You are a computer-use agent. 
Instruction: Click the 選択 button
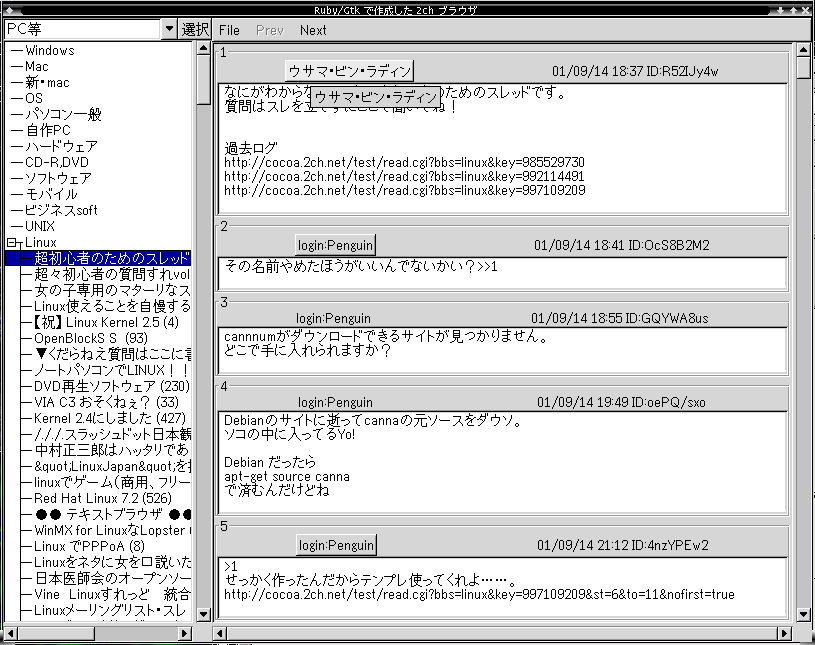click(x=195, y=30)
